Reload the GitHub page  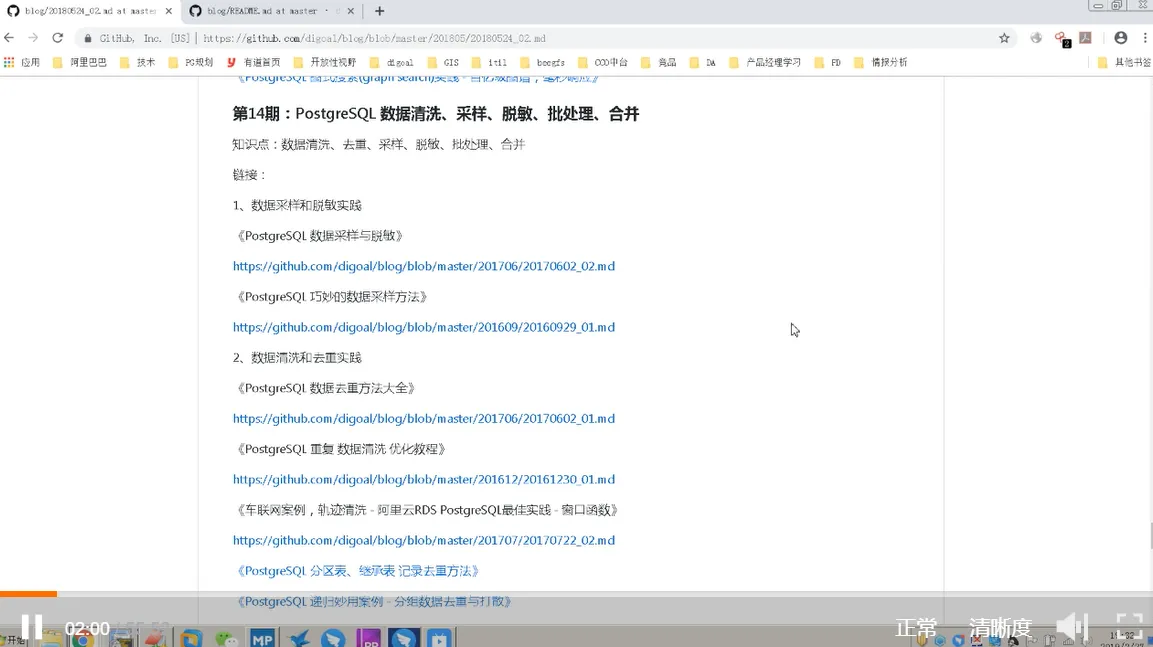pyautogui.click(x=57, y=37)
